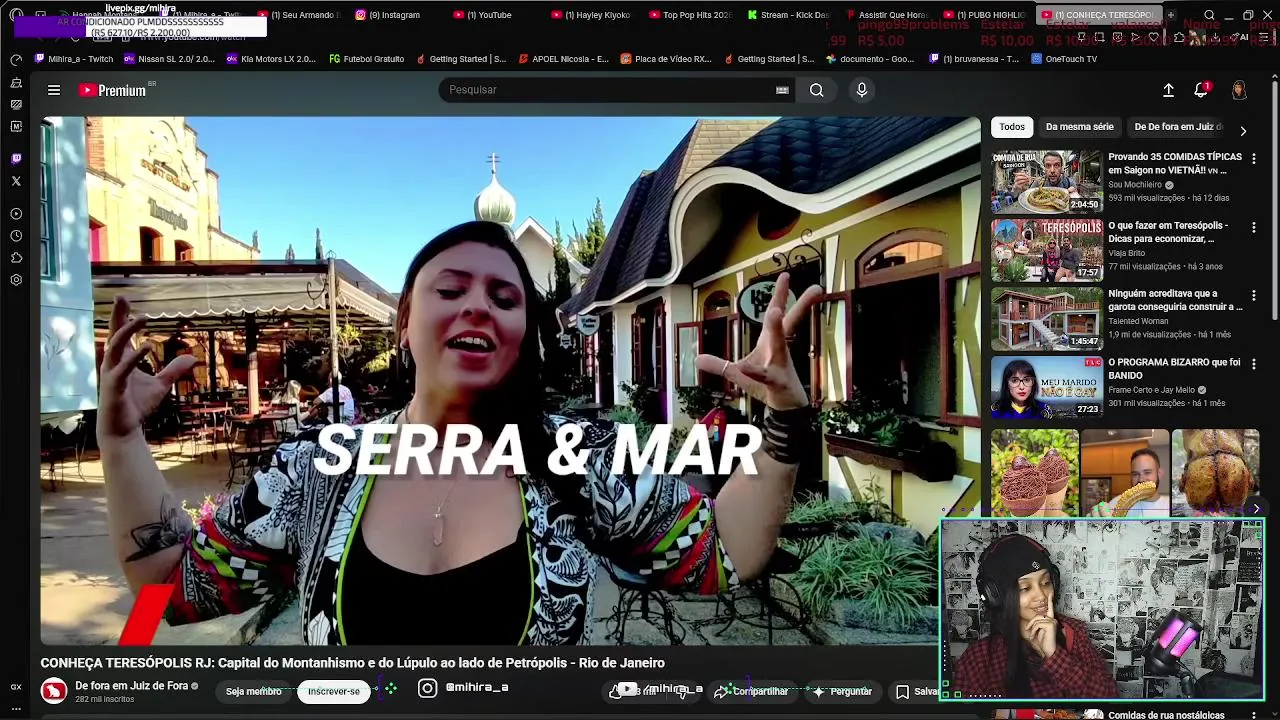This screenshot has height=720, width=1280.
Task: Click the search magnifier button
Action: point(817,90)
